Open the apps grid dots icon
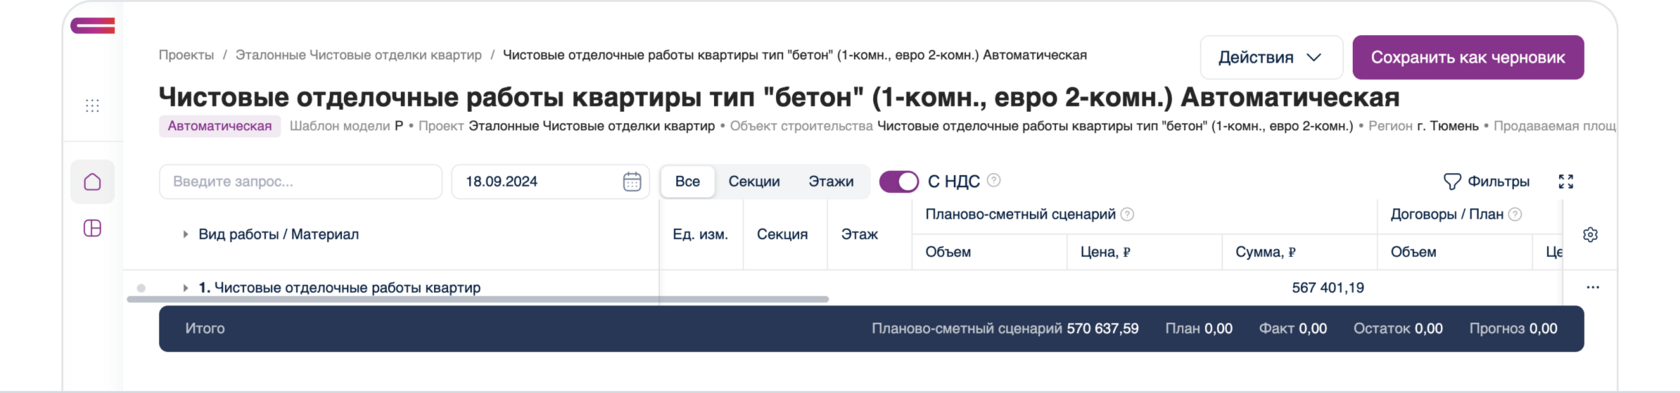The width and height of the screenshot is (1680, 393). pos(92,106)
